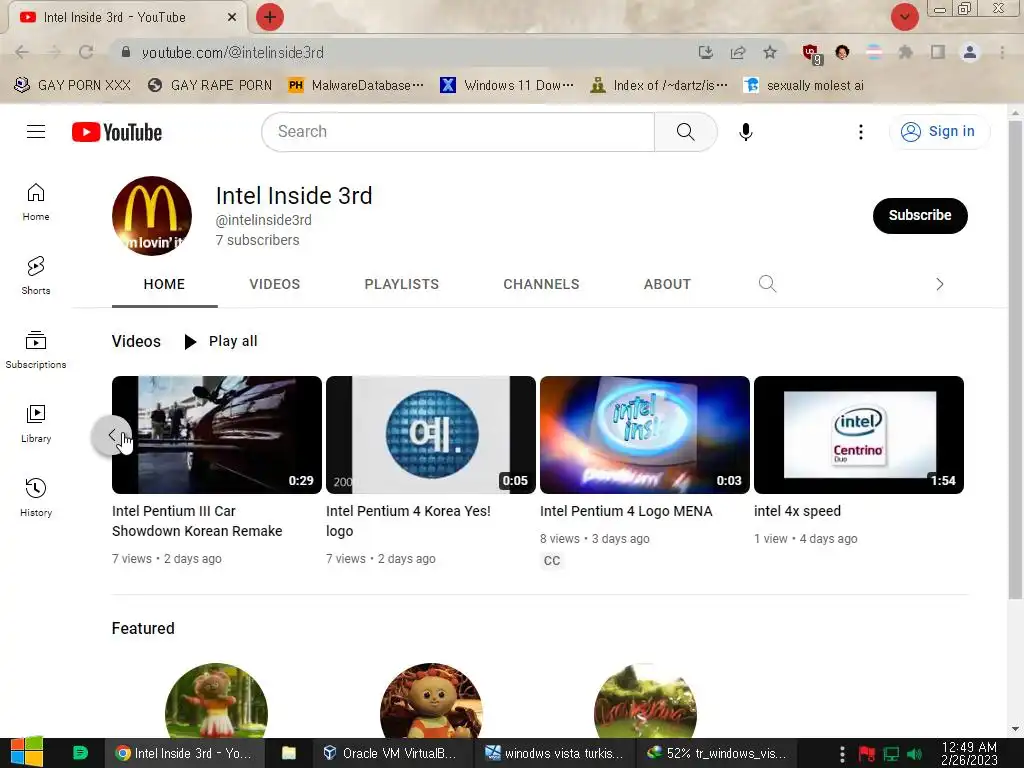Open the uBlock Origin extension icon
The height and width of the screenshot is (768, 1024).
click(811, 54)
